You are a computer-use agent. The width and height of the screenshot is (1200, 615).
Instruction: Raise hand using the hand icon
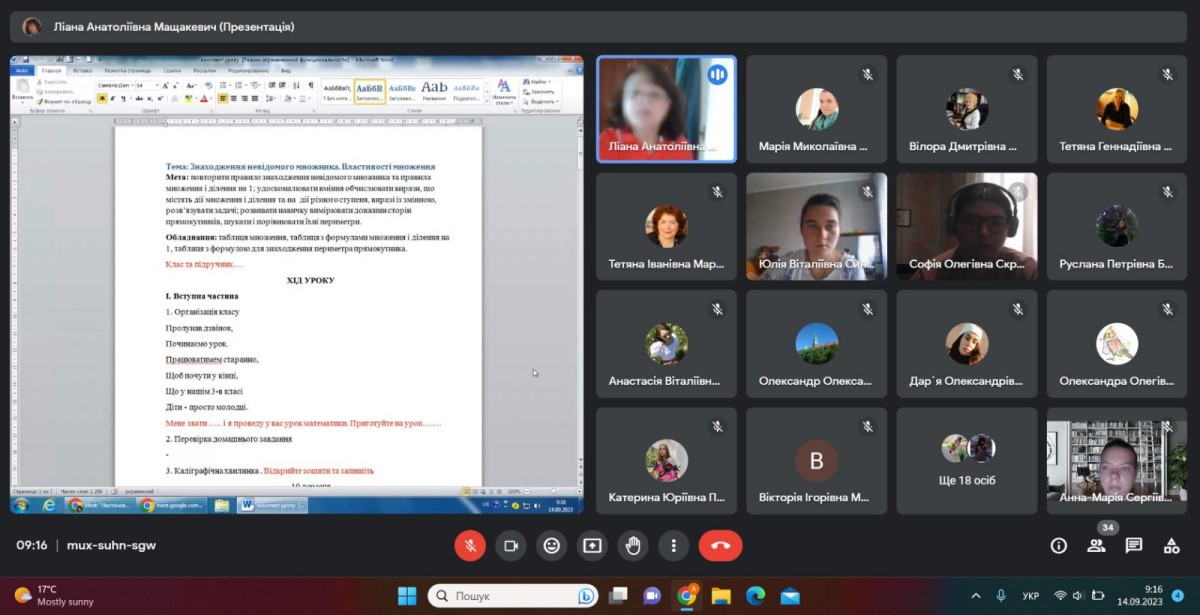pos(633,545)
